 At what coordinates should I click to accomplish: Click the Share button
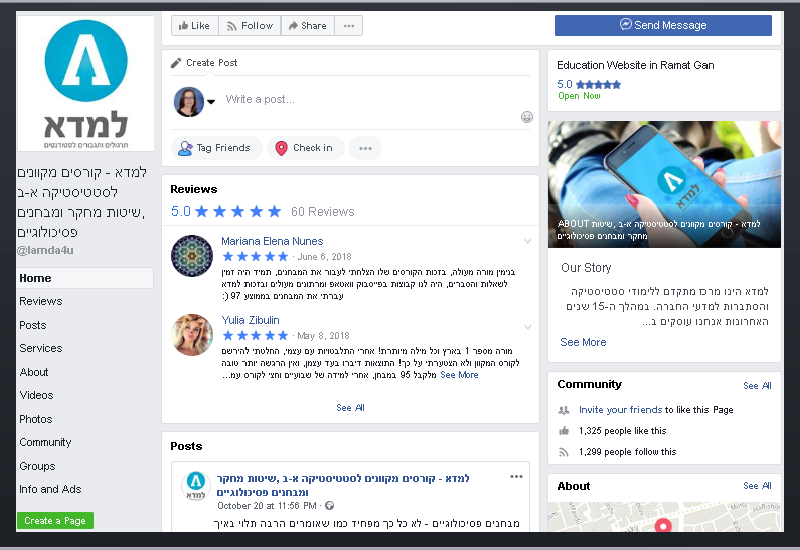[308, 26]
